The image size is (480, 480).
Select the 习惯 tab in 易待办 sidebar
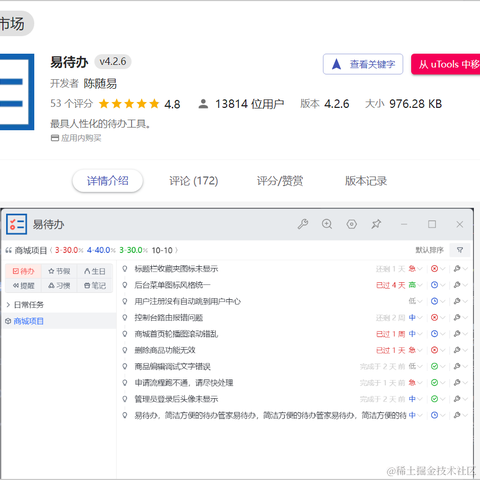point(59,286)
